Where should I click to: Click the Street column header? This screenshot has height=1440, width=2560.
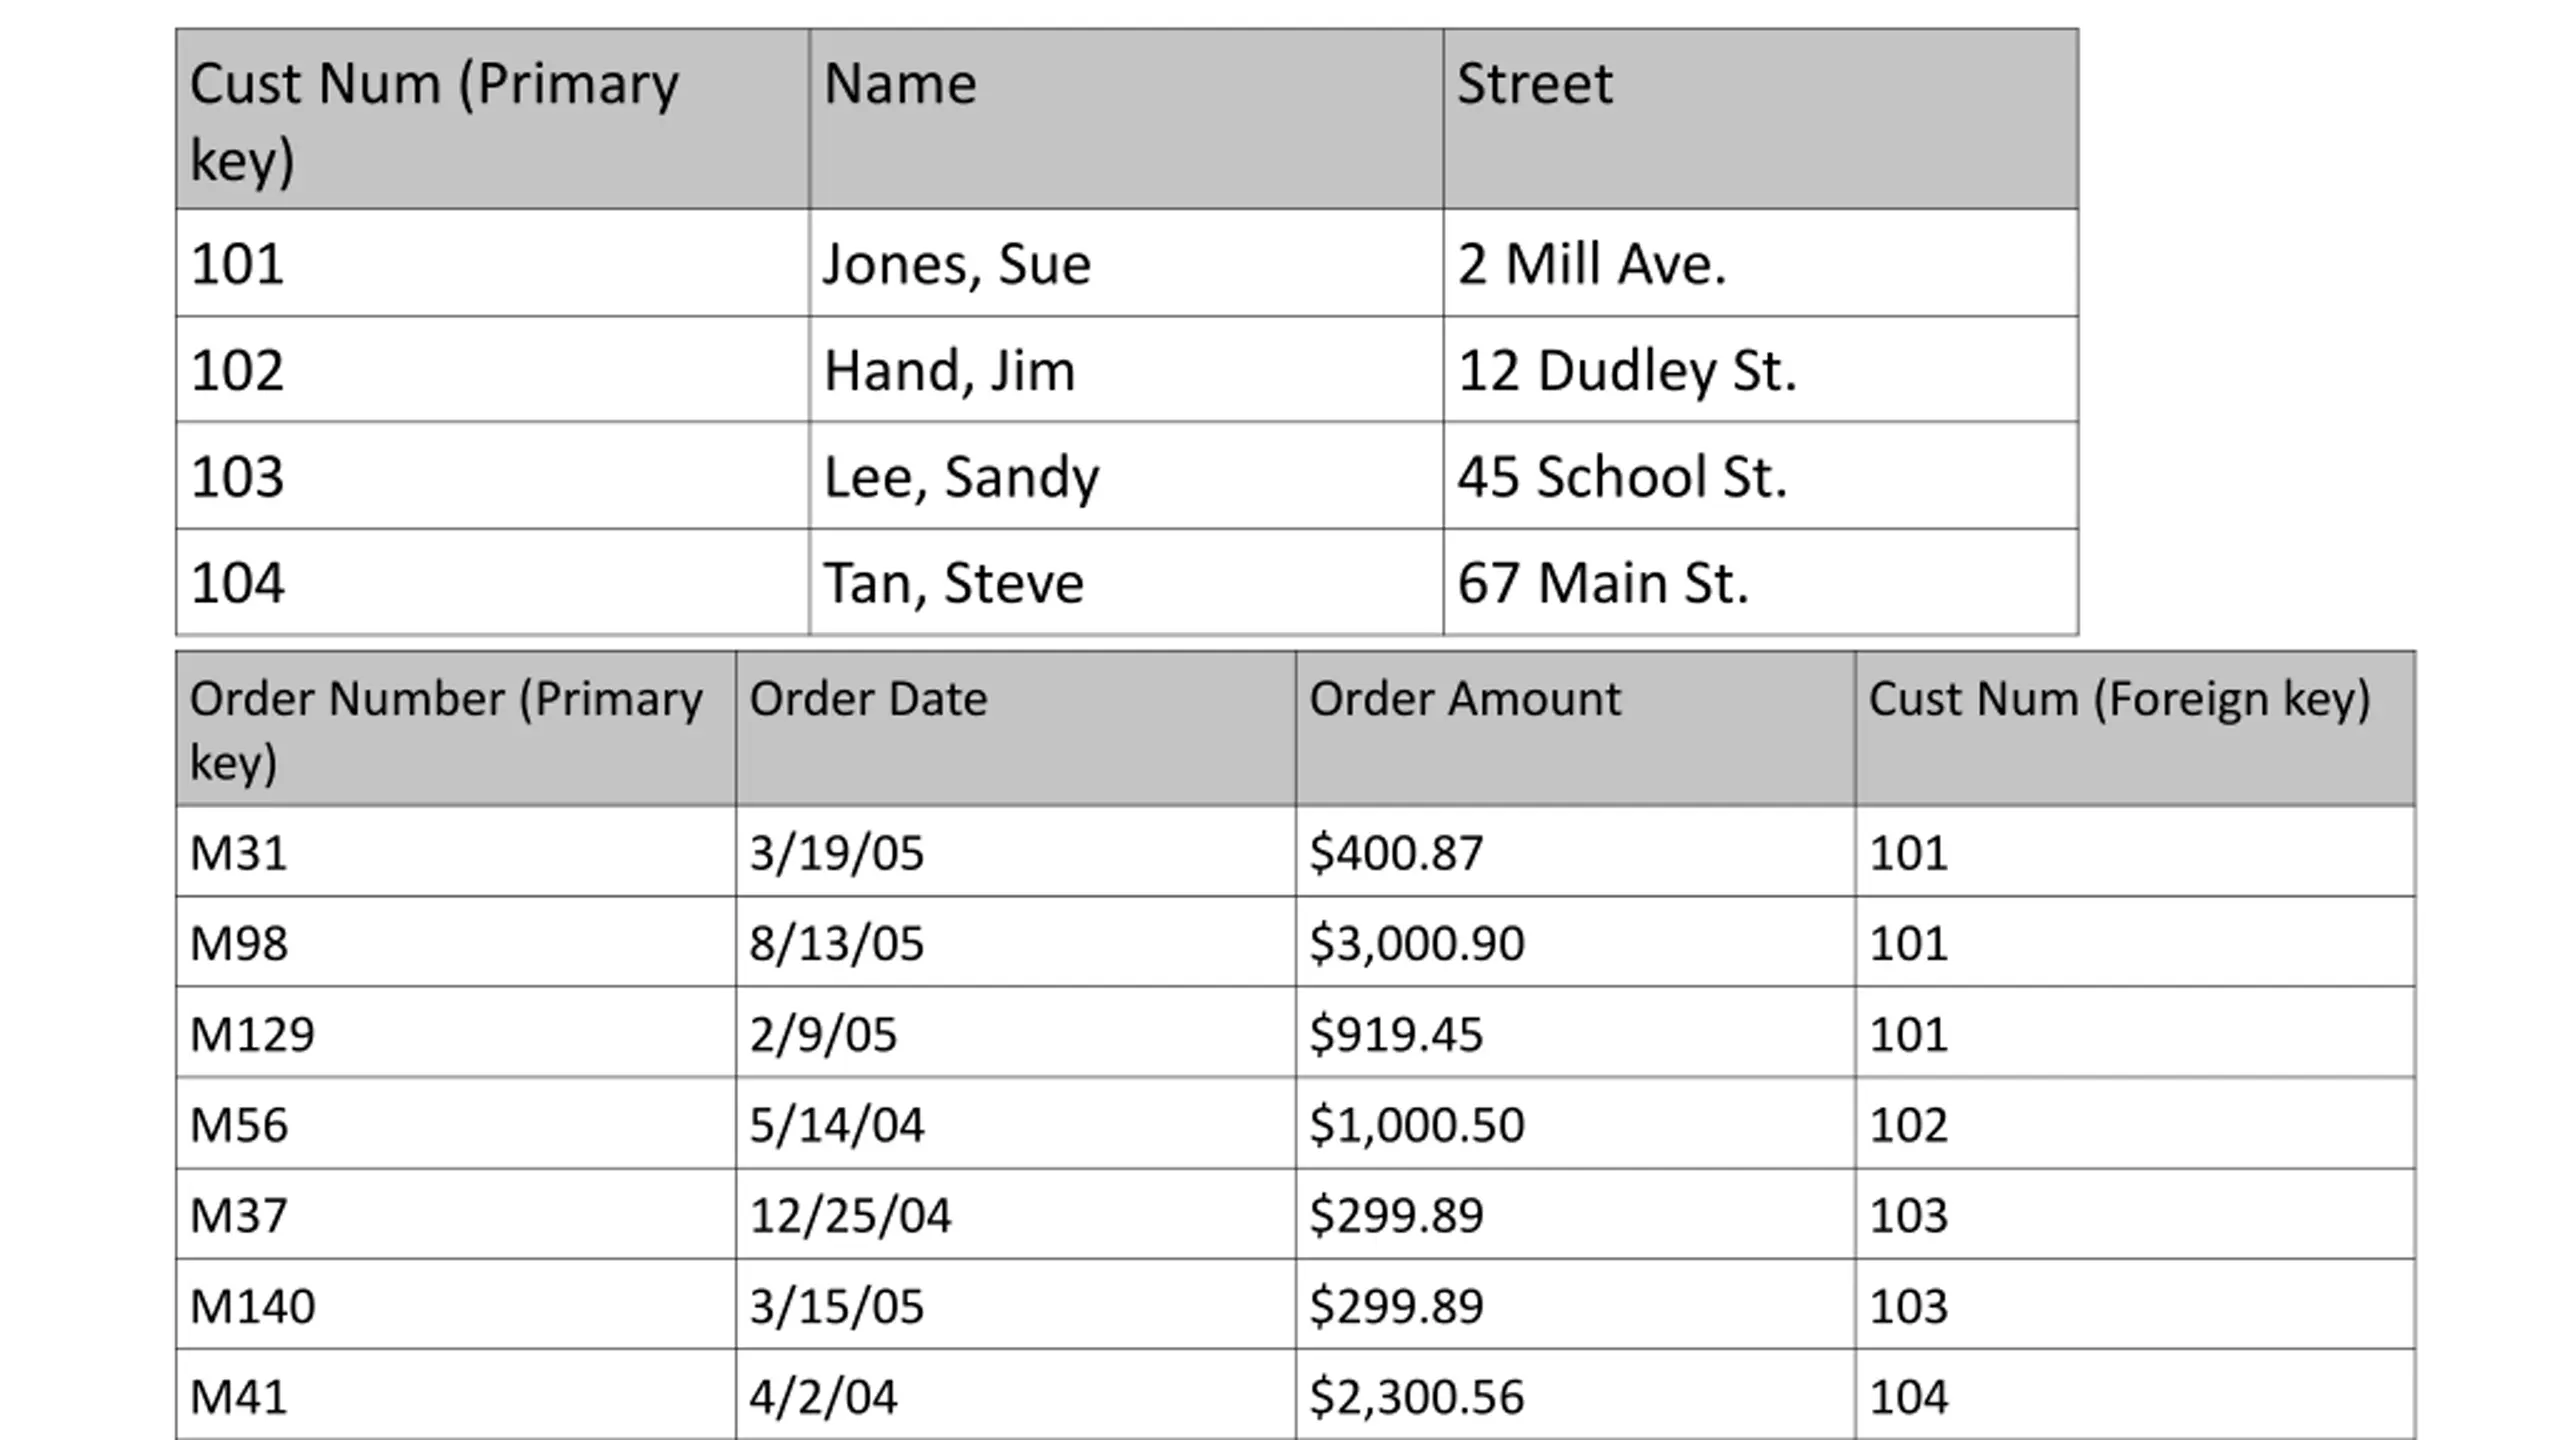(x=1761, y=119)
